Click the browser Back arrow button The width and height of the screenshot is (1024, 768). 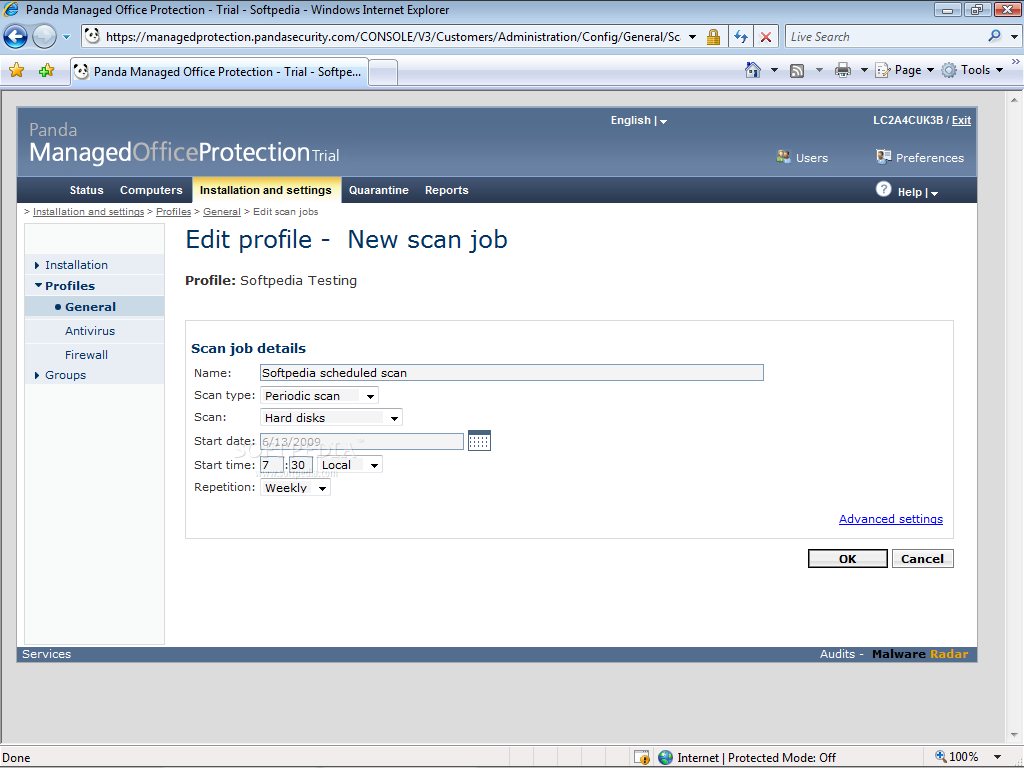tap(16, 37)
